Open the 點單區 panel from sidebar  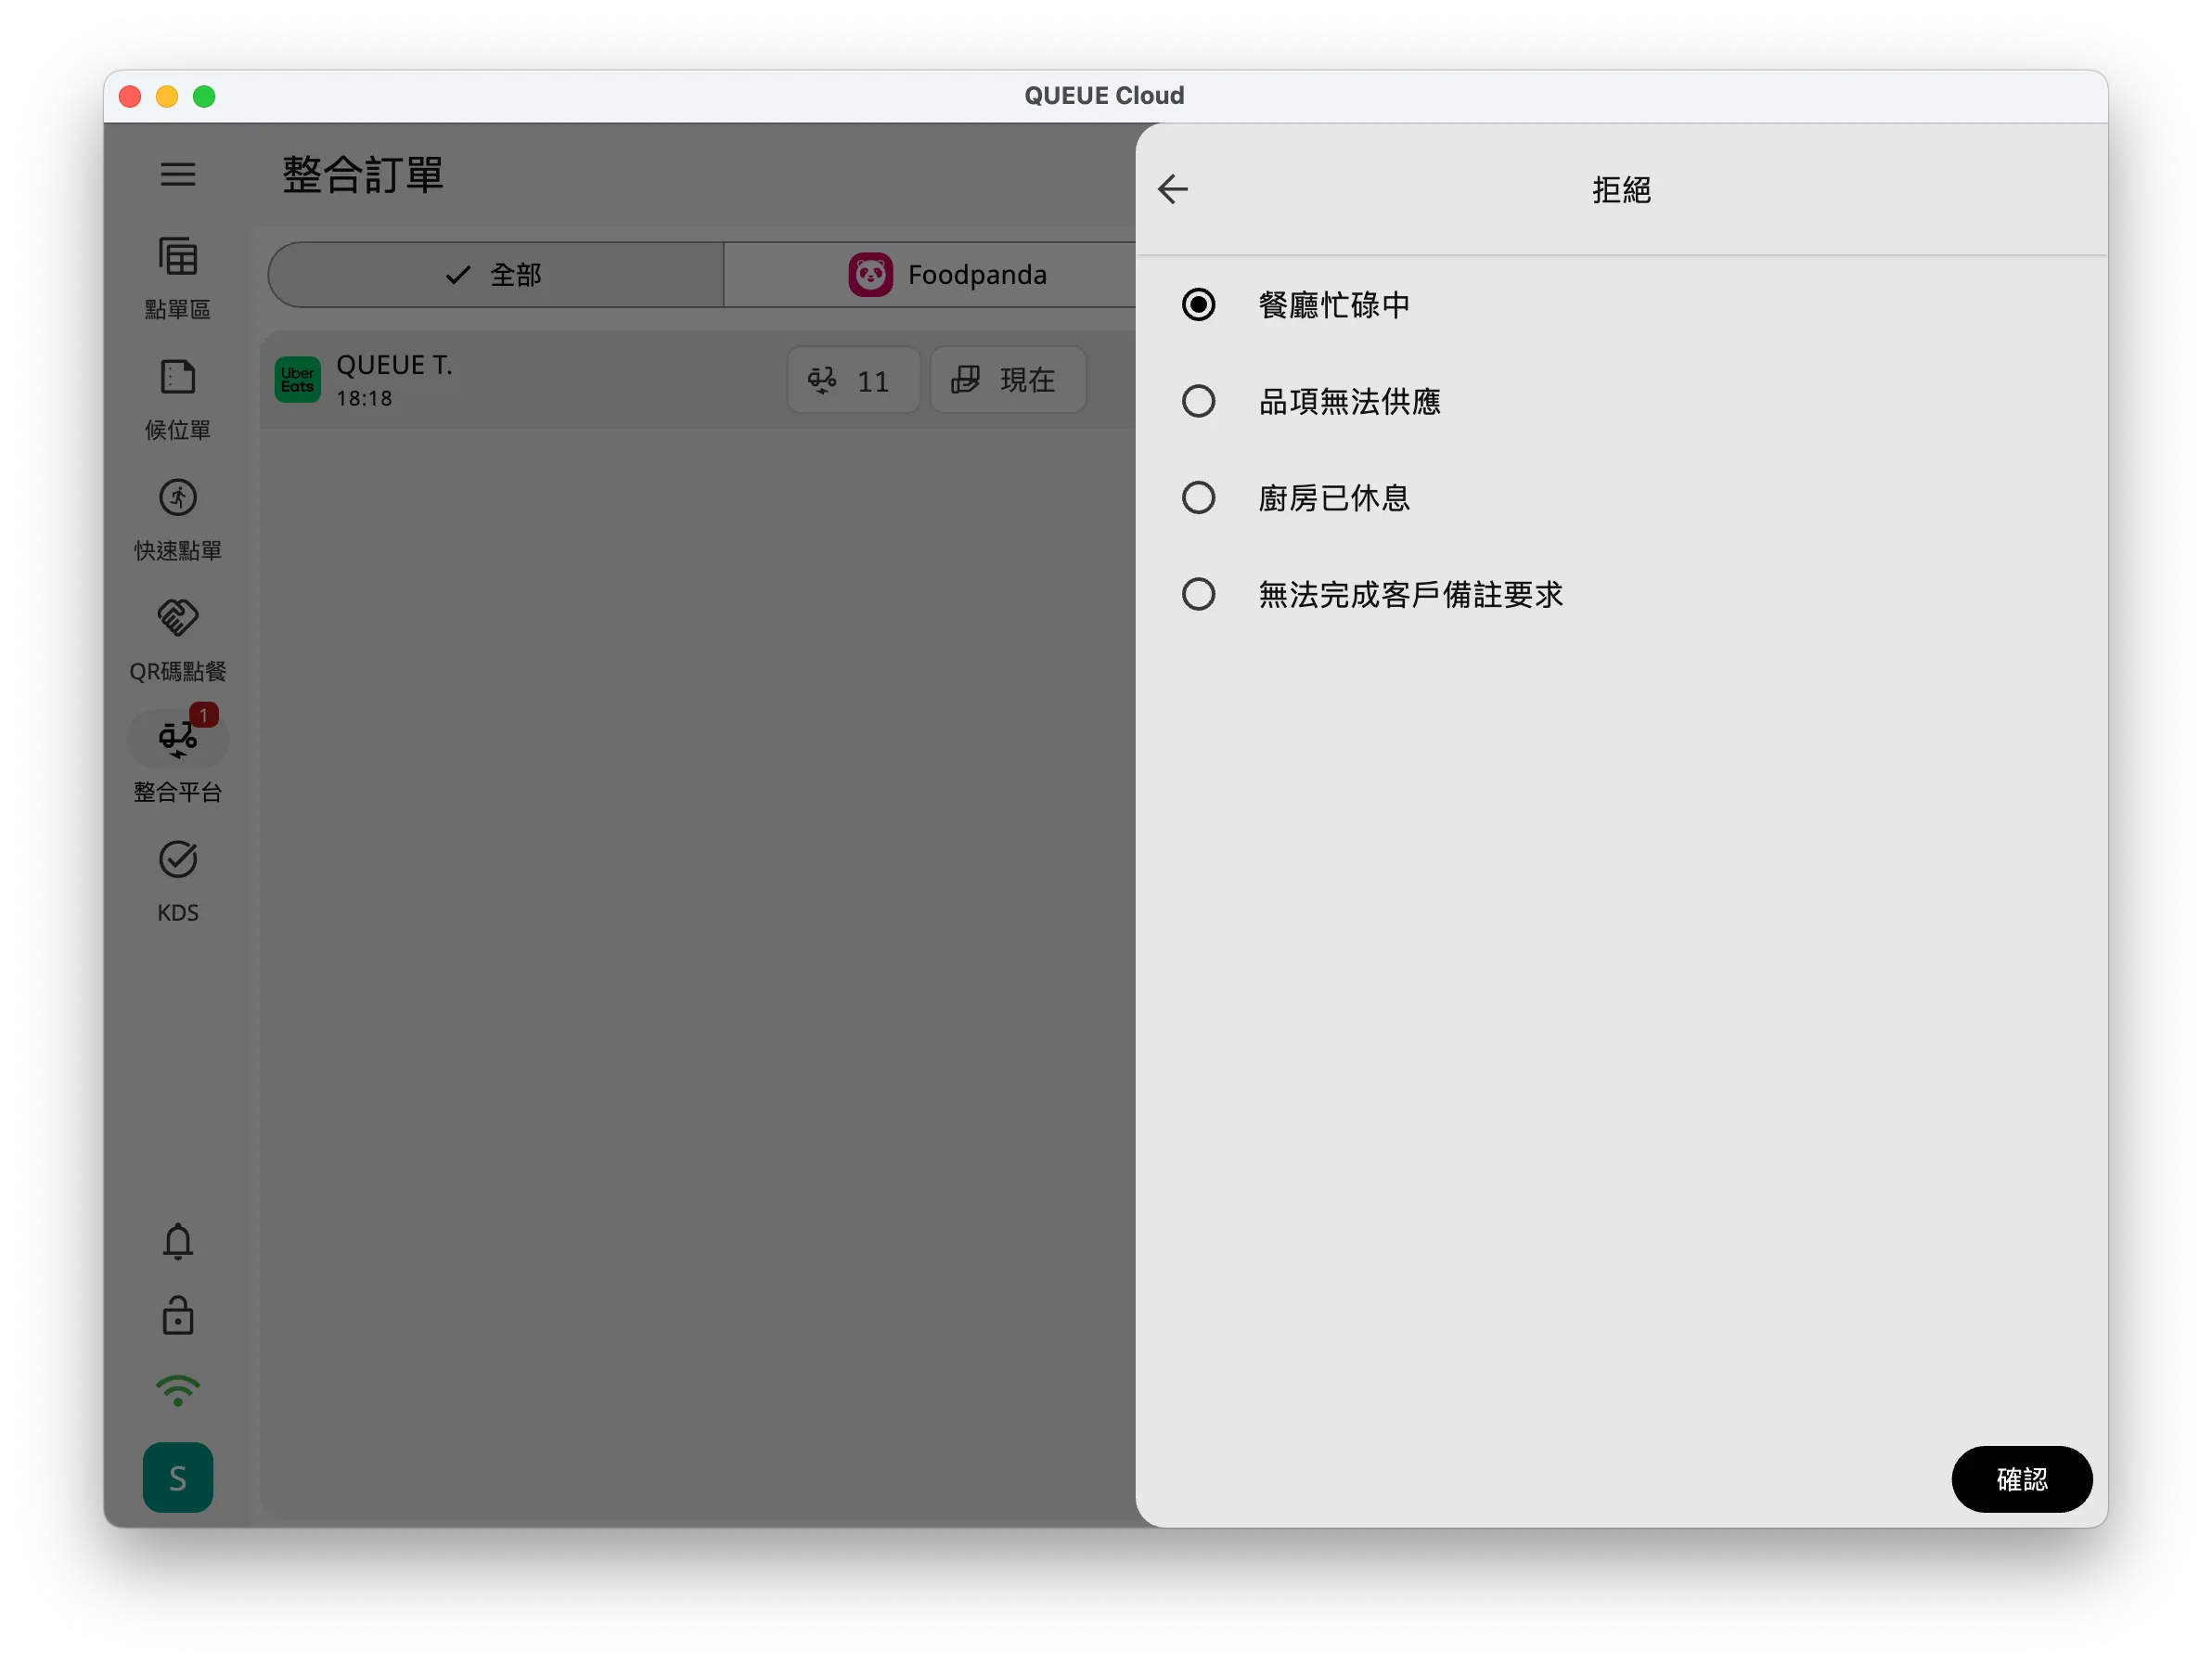tap(178, 275)
